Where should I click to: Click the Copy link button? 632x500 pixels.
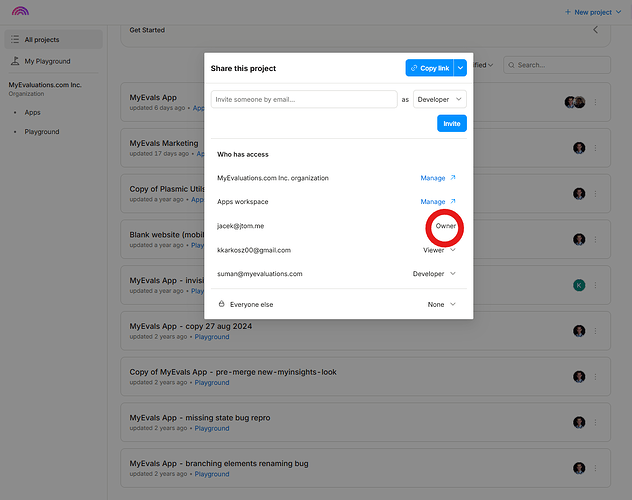pyautogui.click(x=429, y=68)
